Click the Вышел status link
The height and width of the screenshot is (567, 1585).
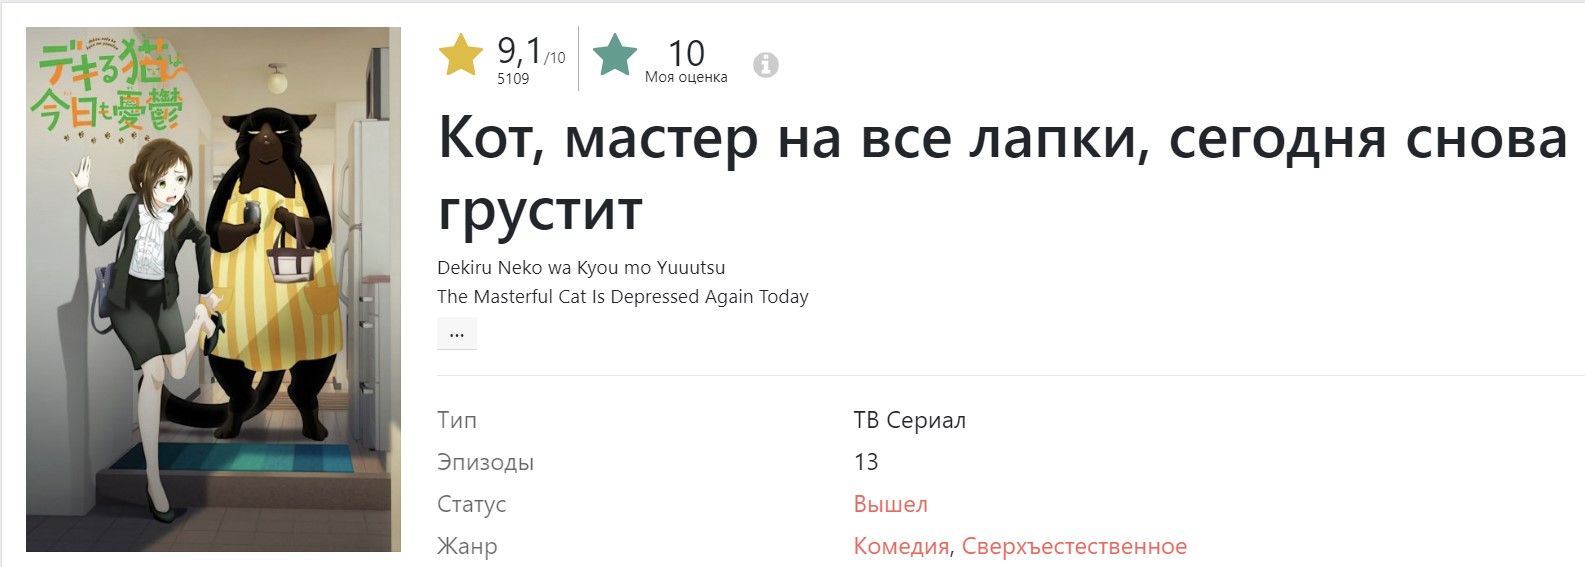[890, 504]
